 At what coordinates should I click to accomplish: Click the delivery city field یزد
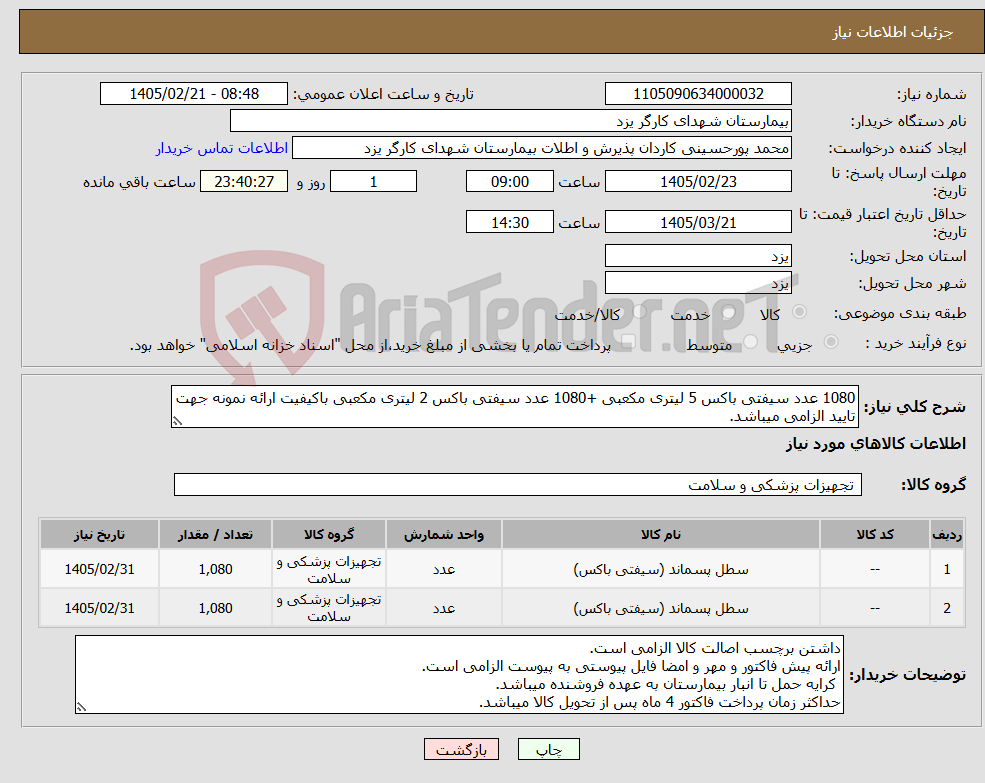[x=698, y=283]
